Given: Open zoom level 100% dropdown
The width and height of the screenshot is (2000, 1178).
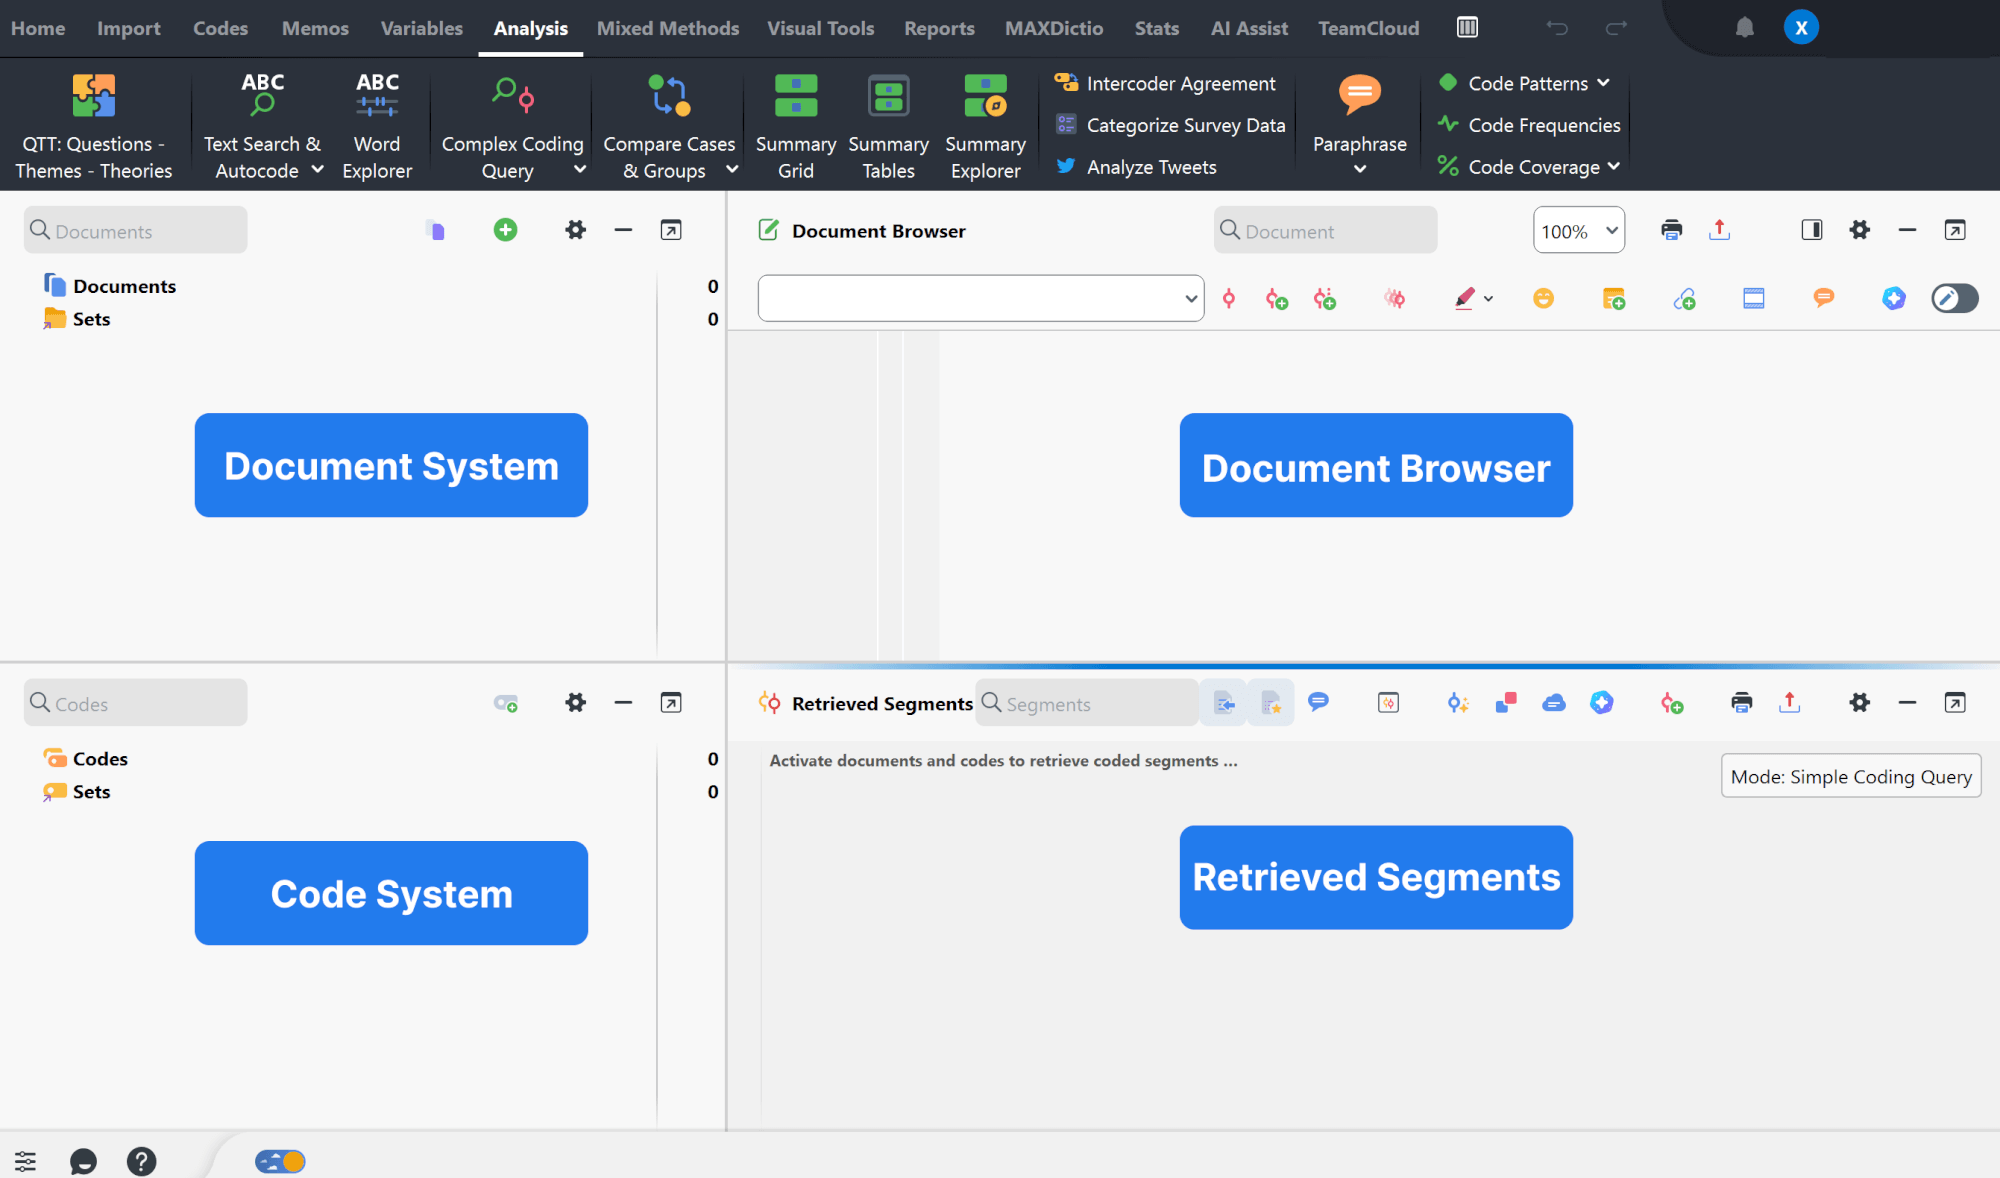Looking at the screenshot, I should click(x=1578, y=231).
